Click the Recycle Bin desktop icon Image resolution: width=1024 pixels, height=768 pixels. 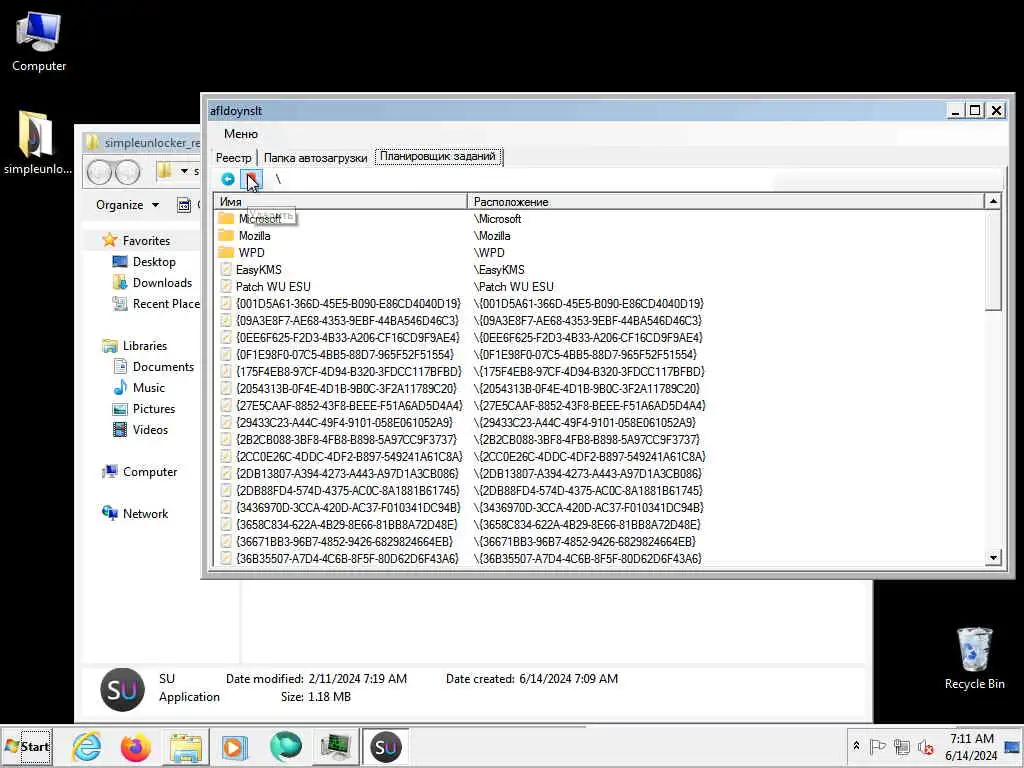pos(974,658)
